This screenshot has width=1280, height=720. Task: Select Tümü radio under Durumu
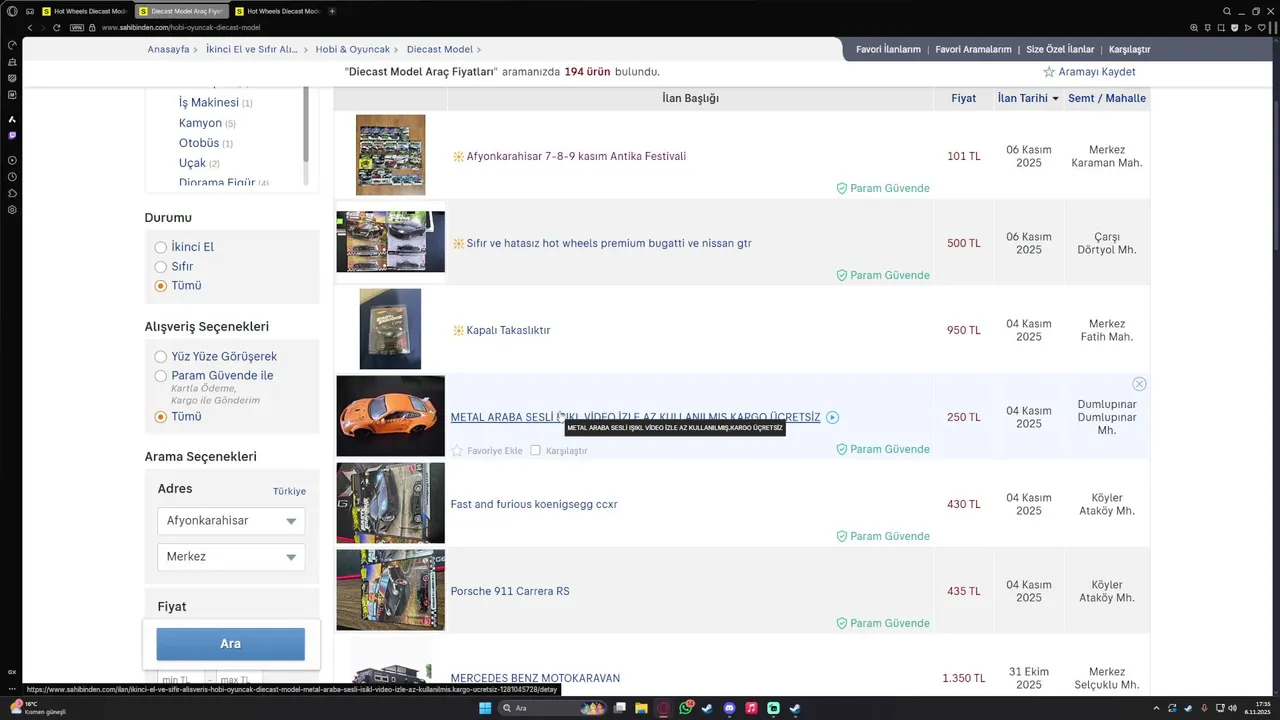[160, 286]
